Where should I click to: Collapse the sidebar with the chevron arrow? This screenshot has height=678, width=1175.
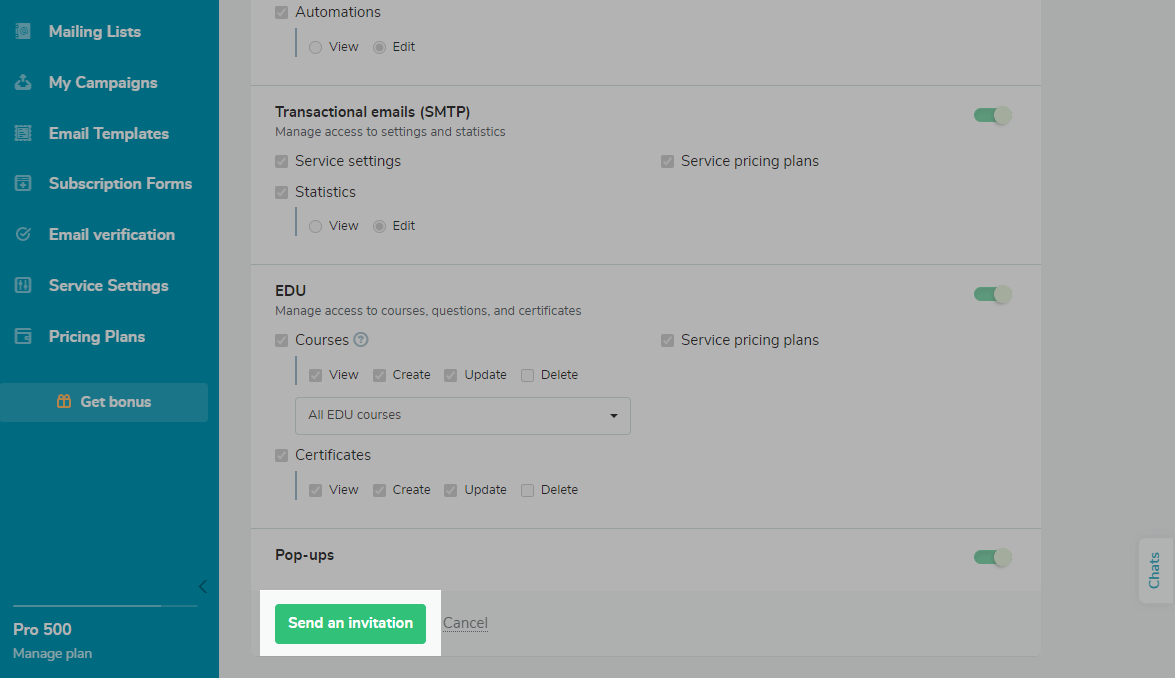pos(202,586)
